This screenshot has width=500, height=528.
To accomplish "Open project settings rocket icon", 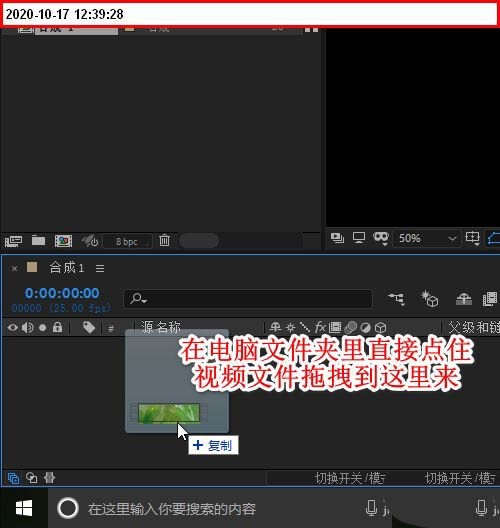I will click(x=90, y=241).
